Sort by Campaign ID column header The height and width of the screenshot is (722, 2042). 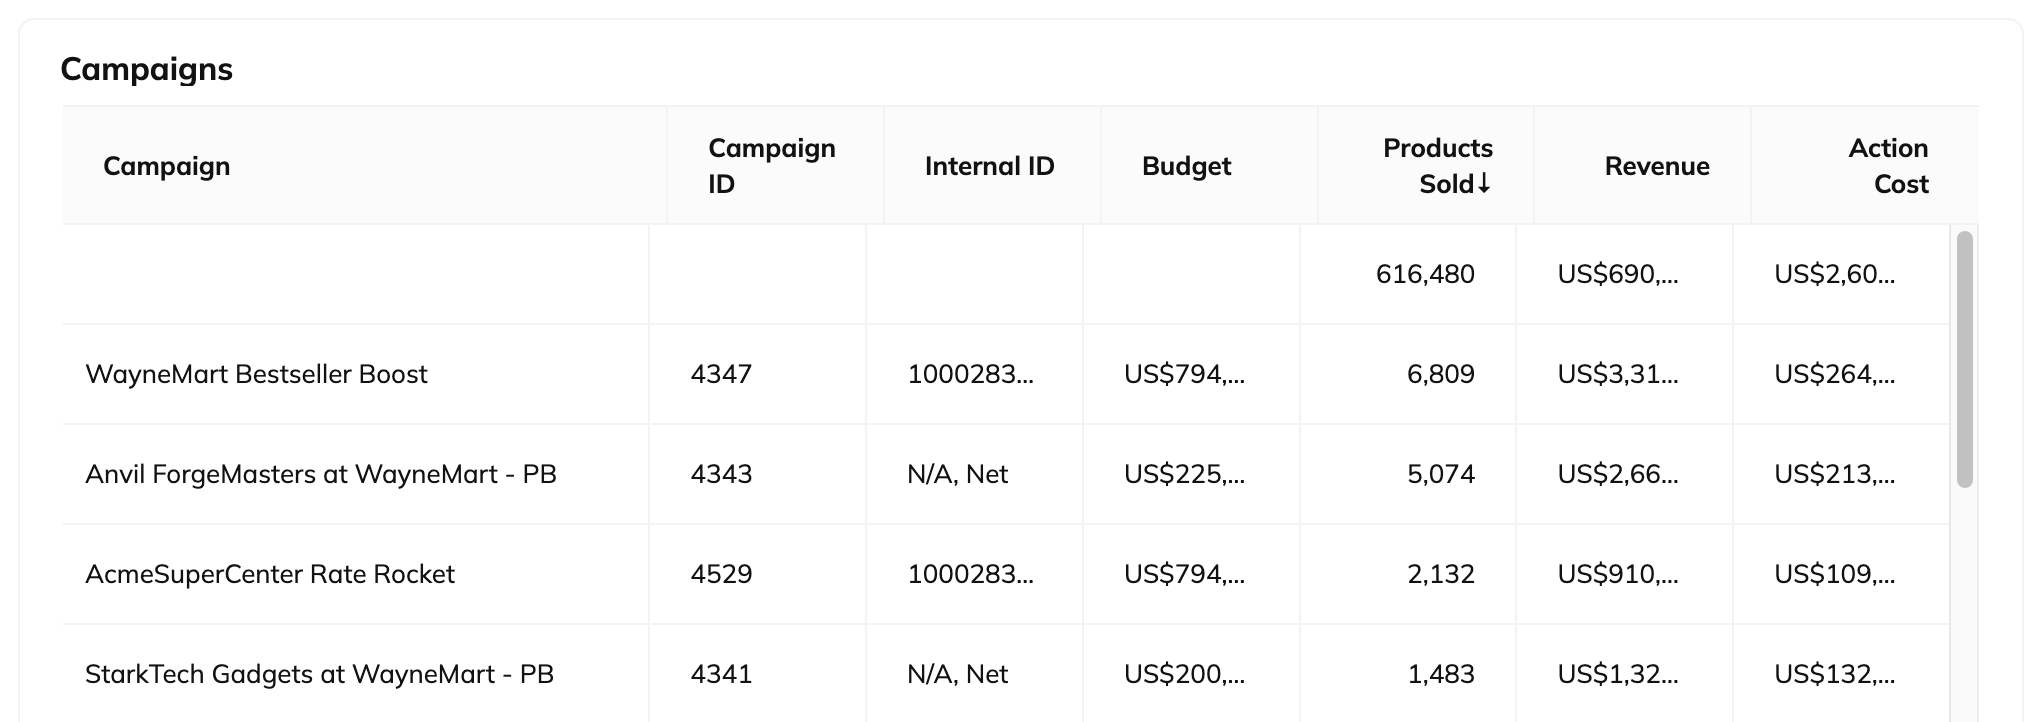(x=771, y=166)
